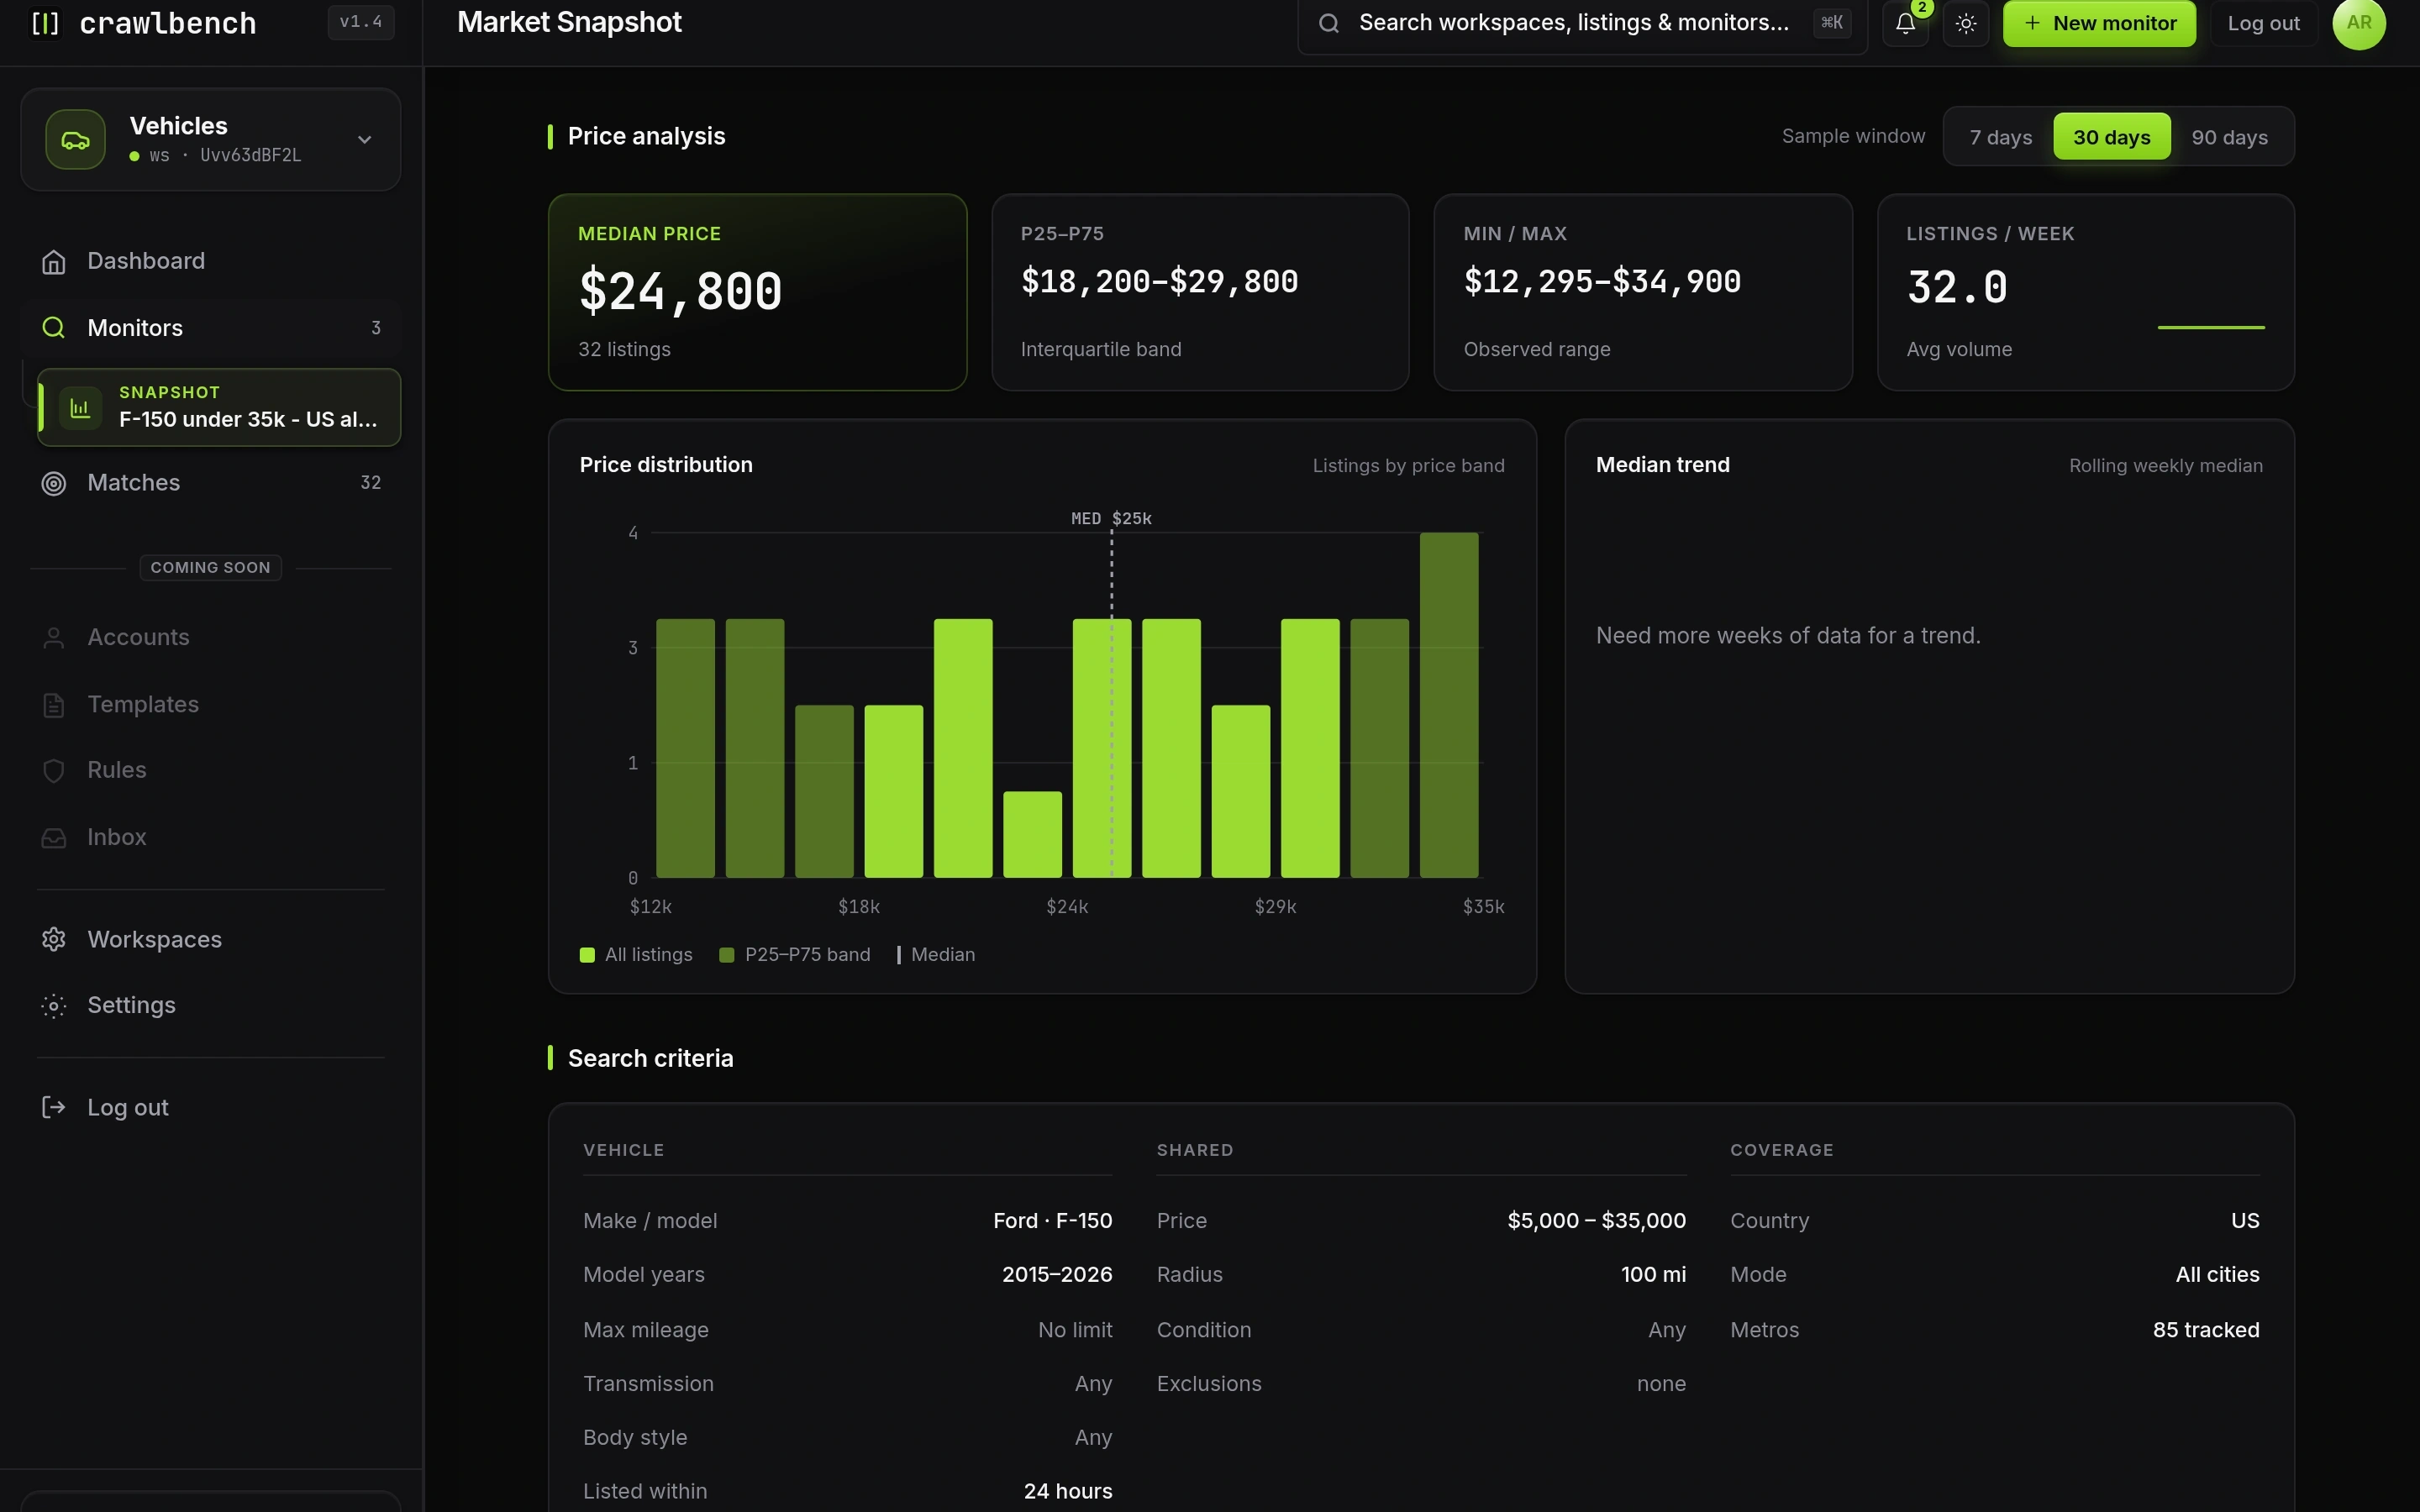
Task: Click the Accounts person icon
Action: pos(54,638)
